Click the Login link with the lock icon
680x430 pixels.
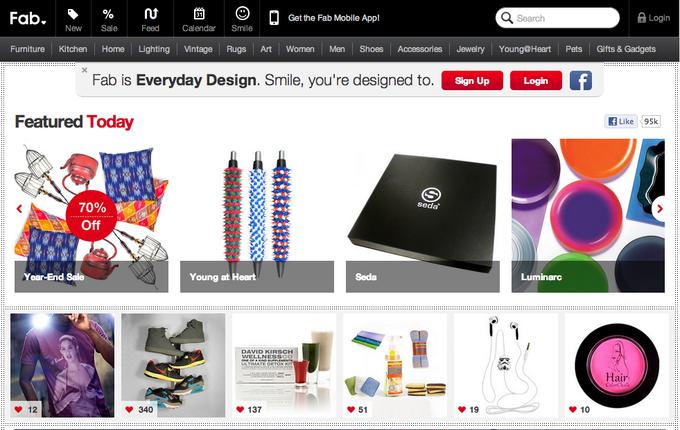(x=654, y=18)
